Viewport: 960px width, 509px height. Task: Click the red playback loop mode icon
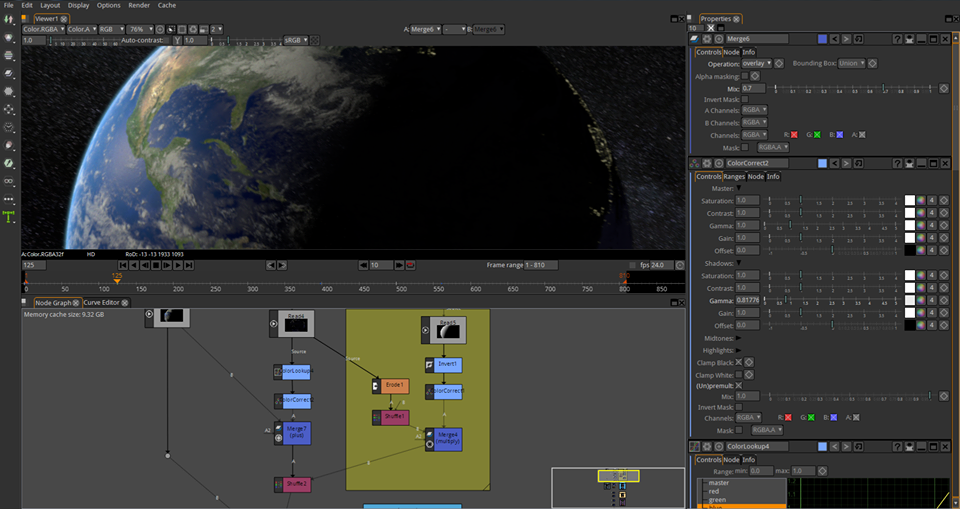[x=410, y=265]
